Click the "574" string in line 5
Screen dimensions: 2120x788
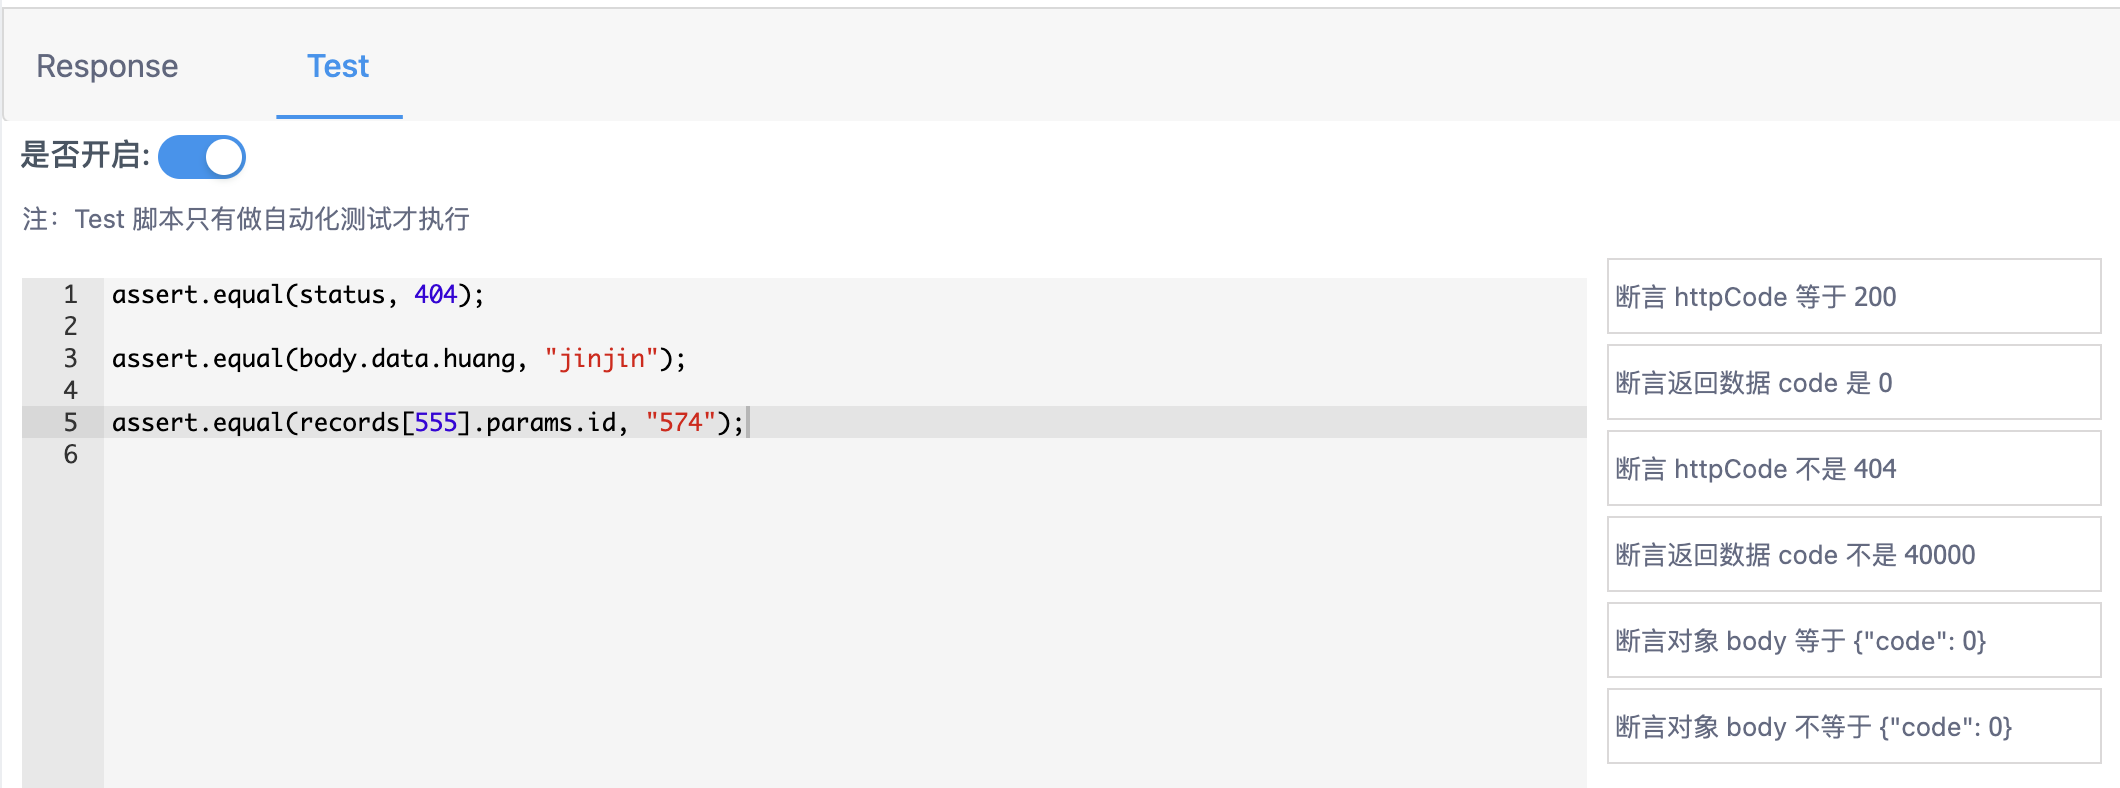pyautogui.click(x=681, y=423)
